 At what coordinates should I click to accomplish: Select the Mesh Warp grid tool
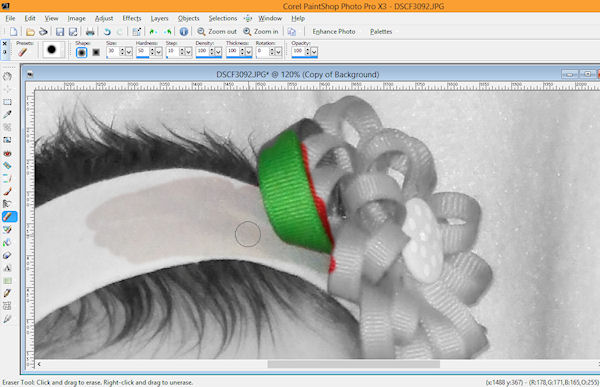click(x=7, y=306)
